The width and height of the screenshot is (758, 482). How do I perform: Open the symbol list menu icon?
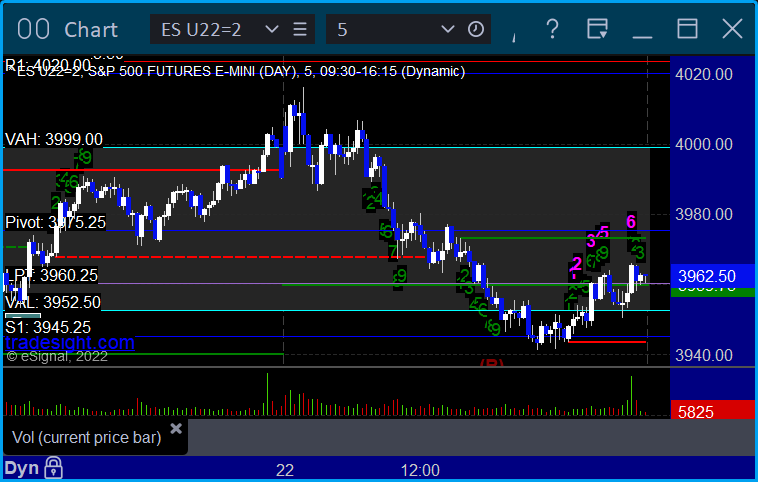[x=300, y=29]
